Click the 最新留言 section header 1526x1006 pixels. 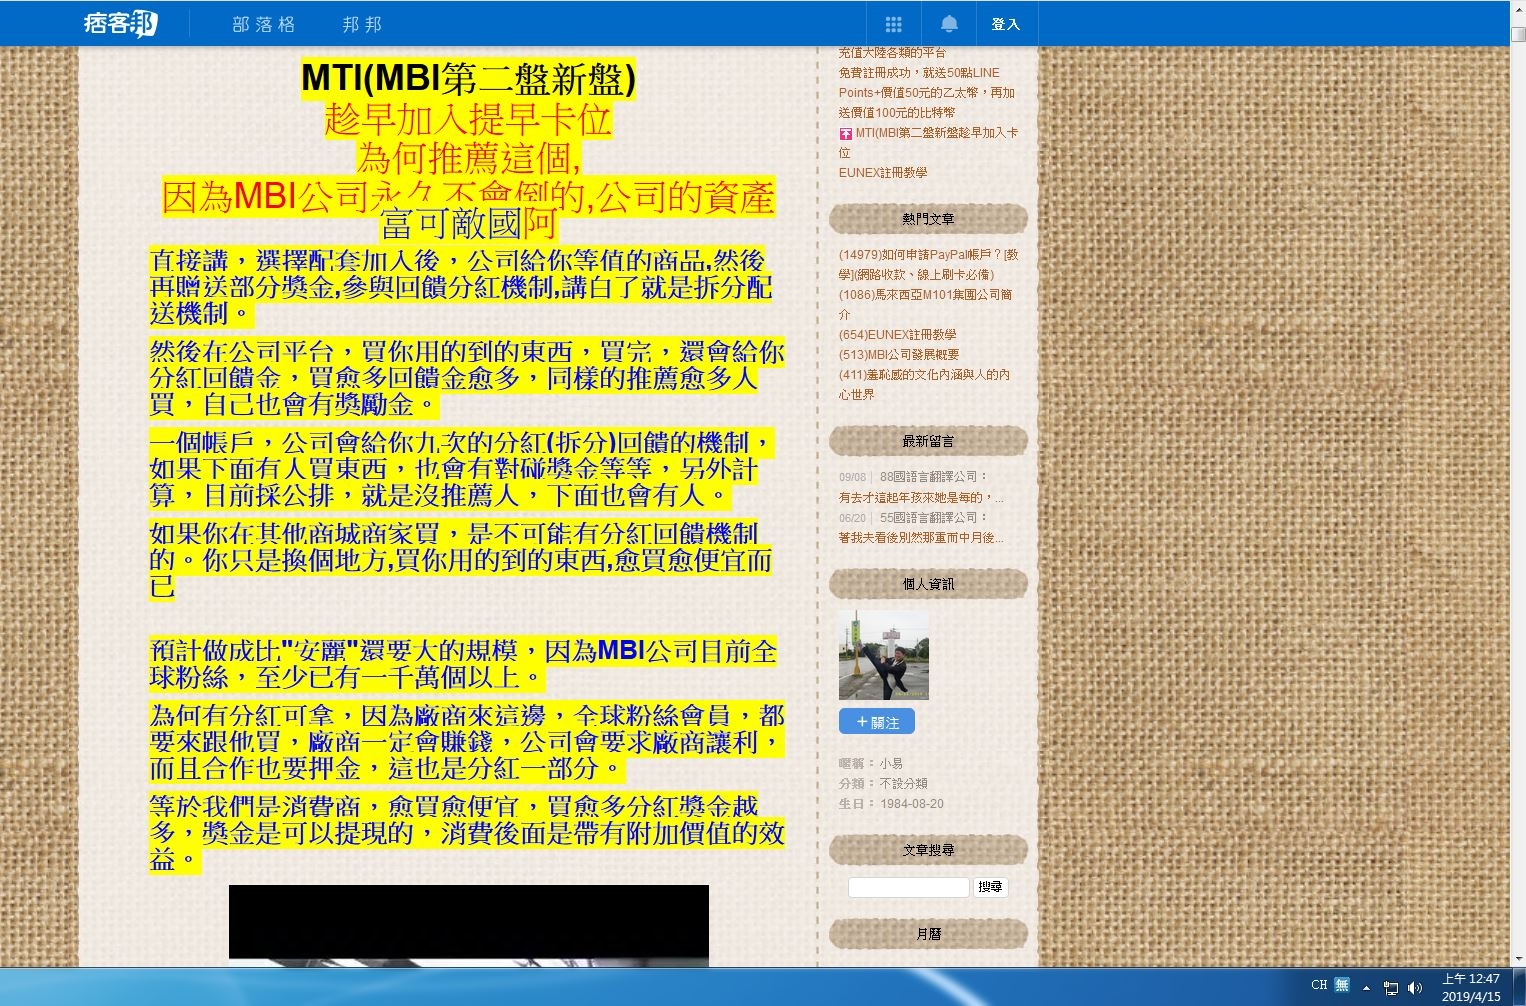point(928,441)
